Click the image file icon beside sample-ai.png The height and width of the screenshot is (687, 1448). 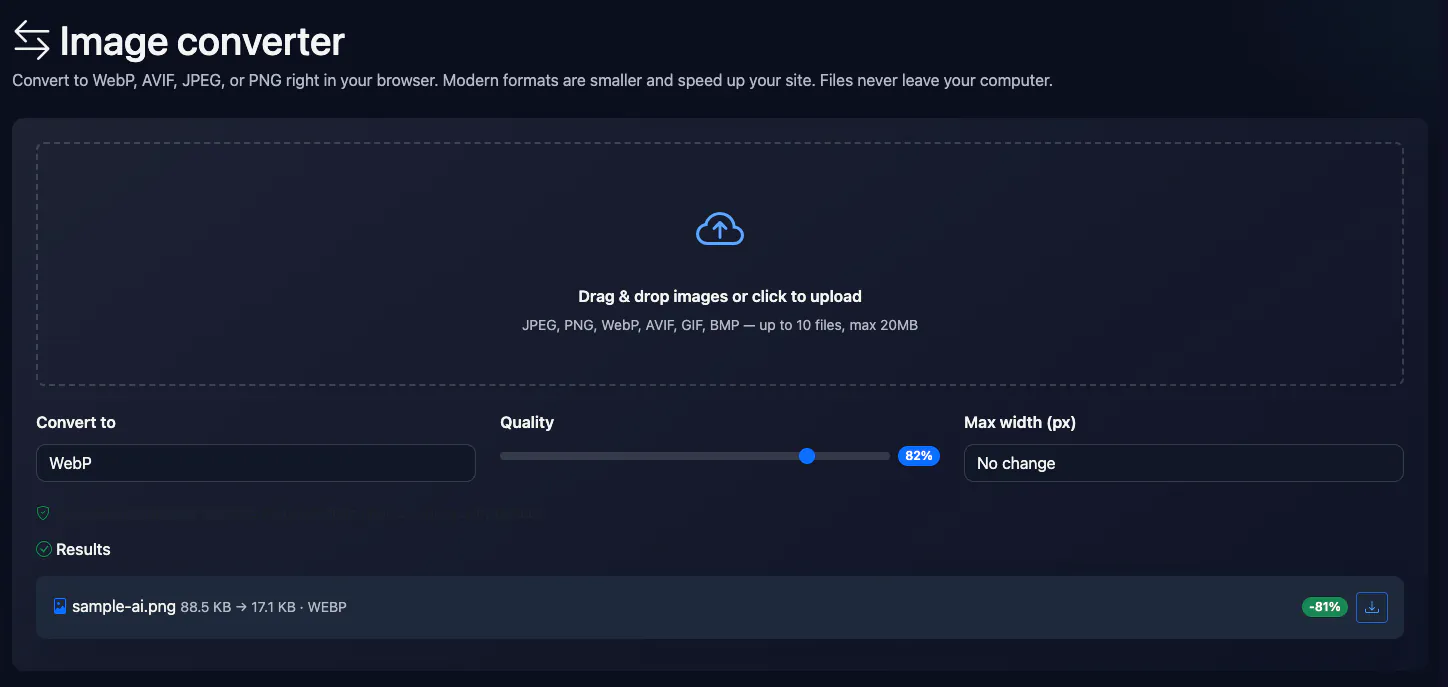click(x=60, y=606)
